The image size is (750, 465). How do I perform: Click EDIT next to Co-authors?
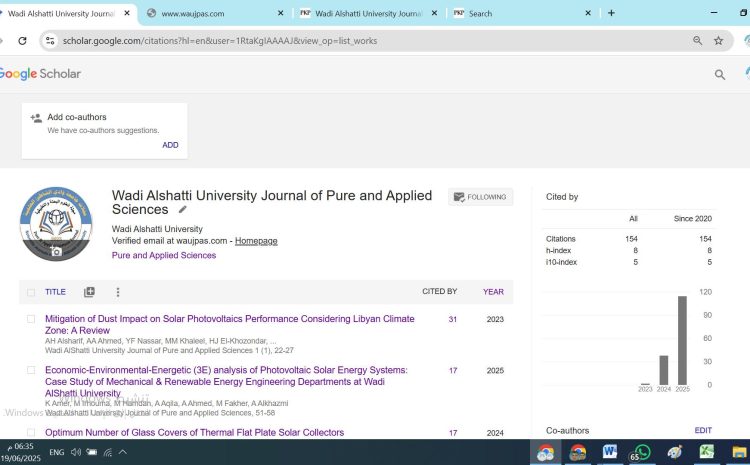point(703,431)
